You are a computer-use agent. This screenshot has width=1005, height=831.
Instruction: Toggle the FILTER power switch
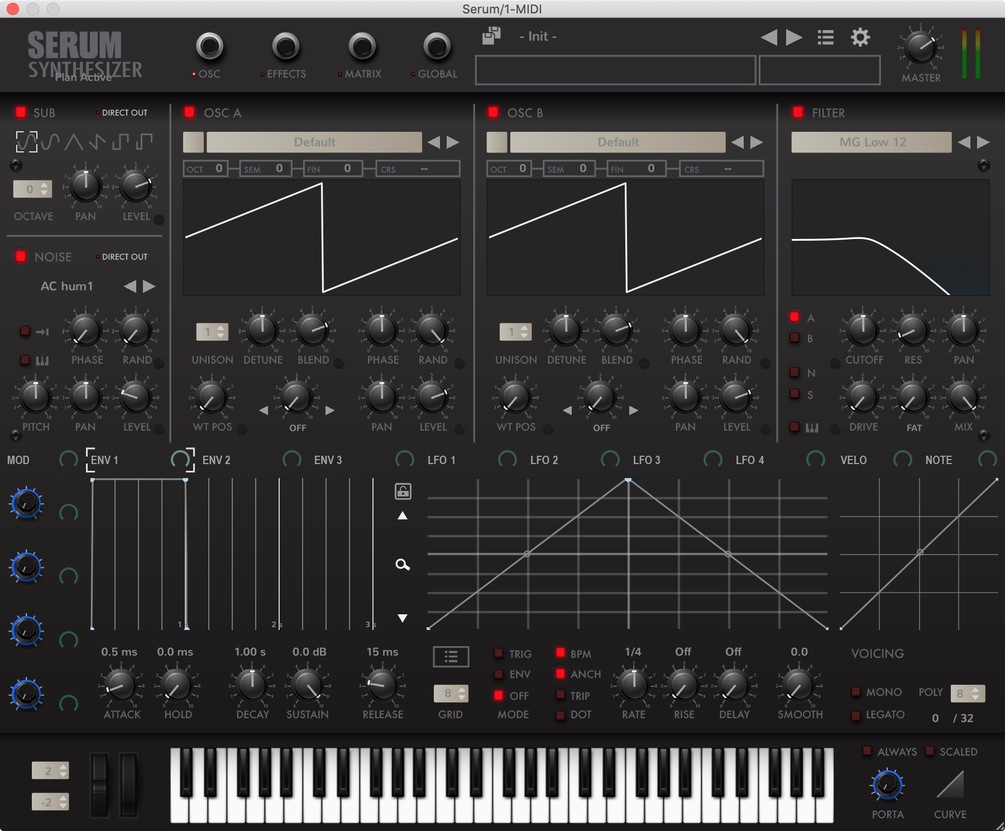pyautogui.click(x=798, y=112)
